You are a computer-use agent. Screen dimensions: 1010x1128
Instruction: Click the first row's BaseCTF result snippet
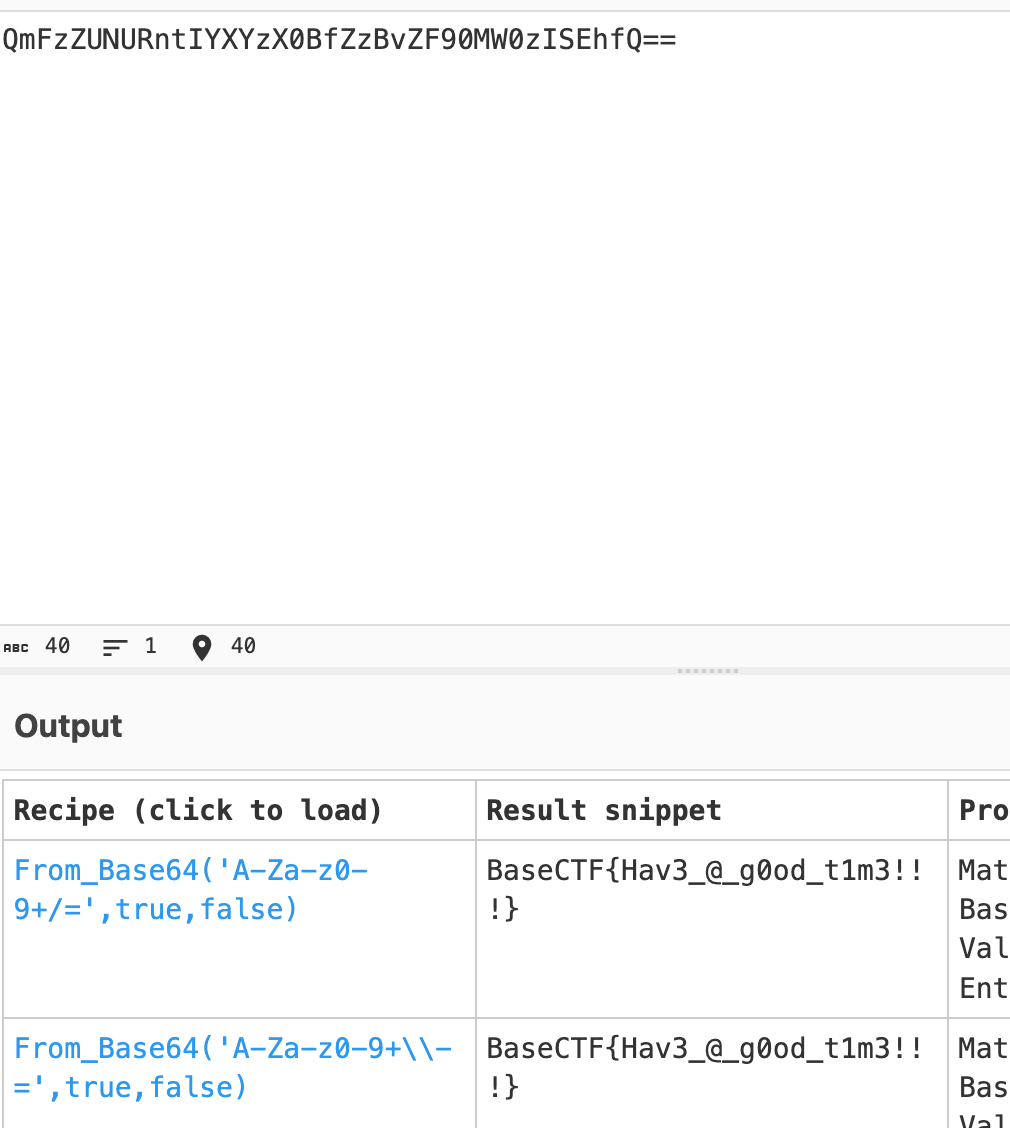coord(703,889)
